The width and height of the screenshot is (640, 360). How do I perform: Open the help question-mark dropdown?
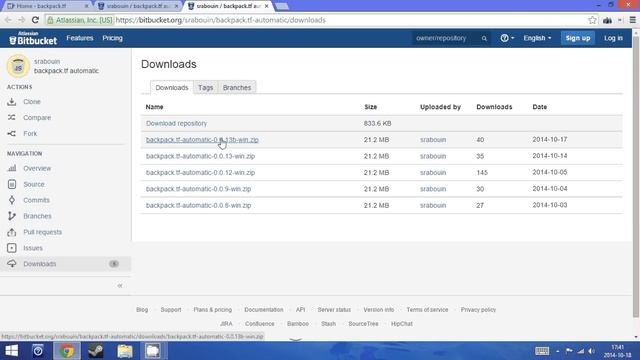(507, 38)
